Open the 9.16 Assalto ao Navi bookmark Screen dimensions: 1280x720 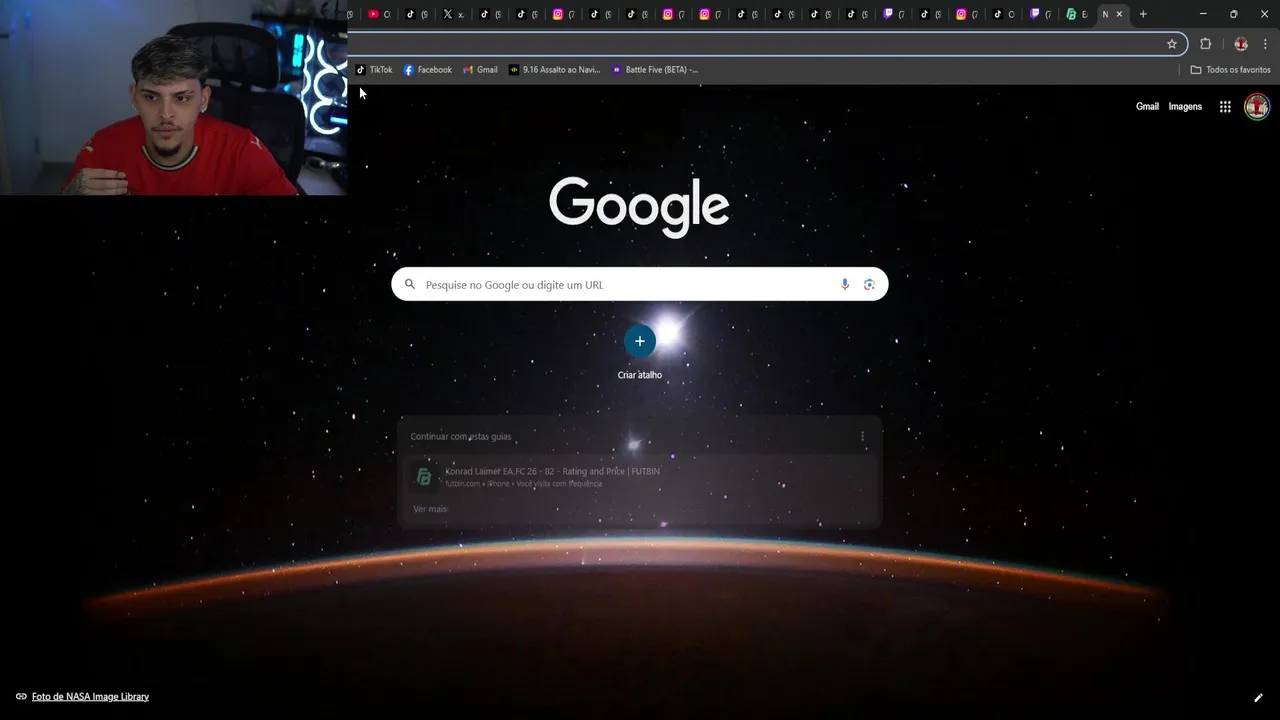(x=554, y=70)
